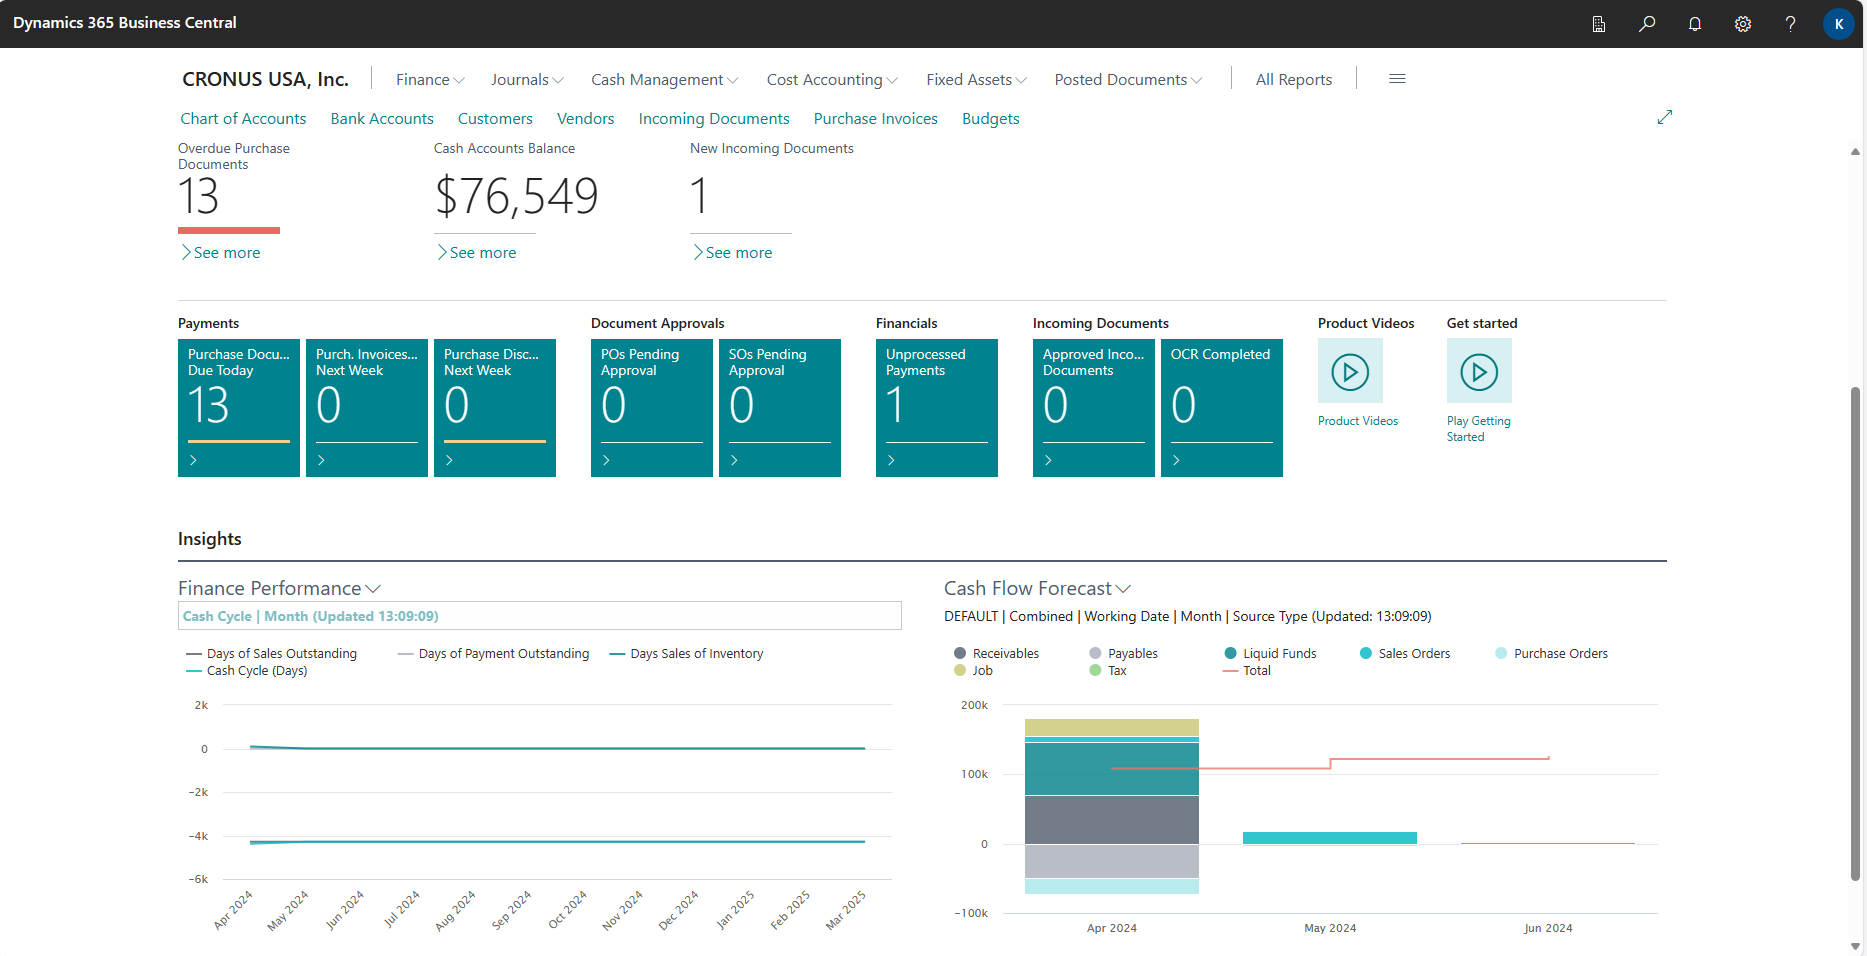Open the Tell Me search
This screenshot has height=956, width=1867.
[1647, 23]
